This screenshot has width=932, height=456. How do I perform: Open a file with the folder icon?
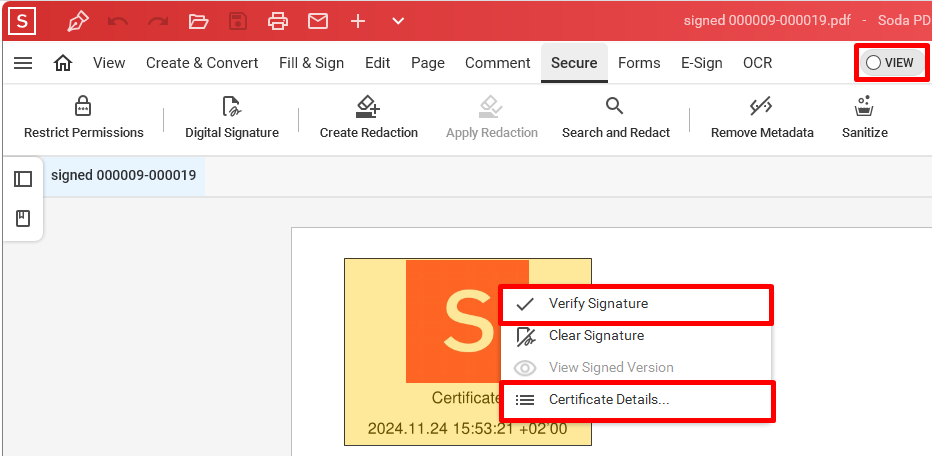199,21
